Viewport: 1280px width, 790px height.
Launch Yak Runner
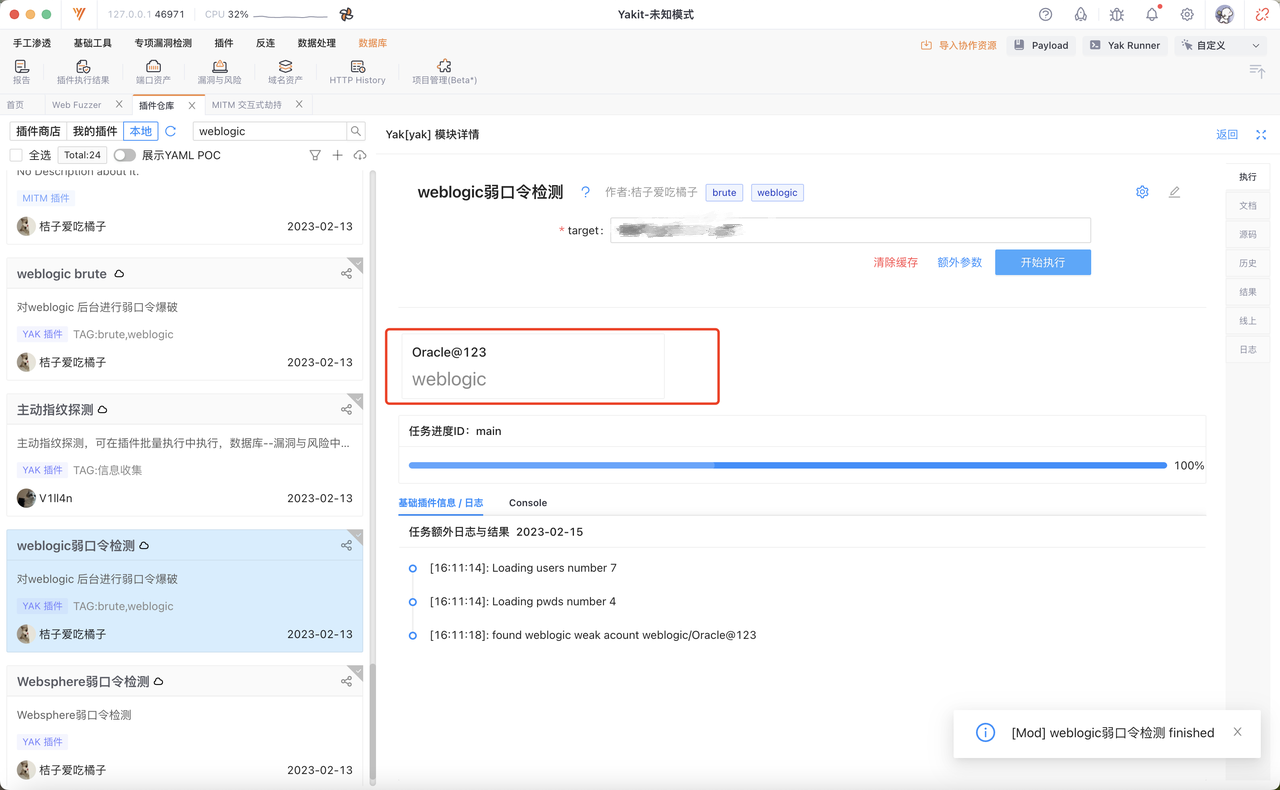(x=1125, y=45)
